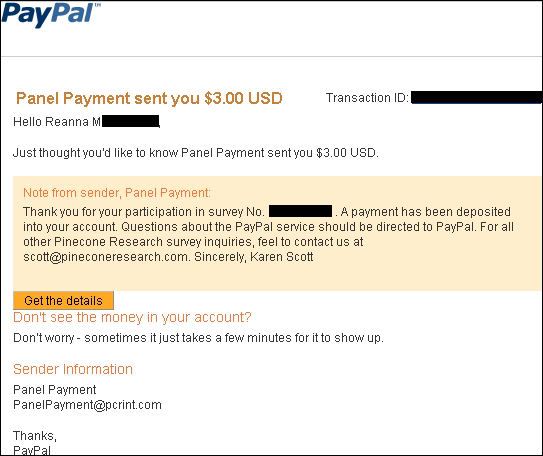The height and width of the screenshot is (456, 543).
Task: Click the Don't worry reassurance sentence
Action: 198,338
